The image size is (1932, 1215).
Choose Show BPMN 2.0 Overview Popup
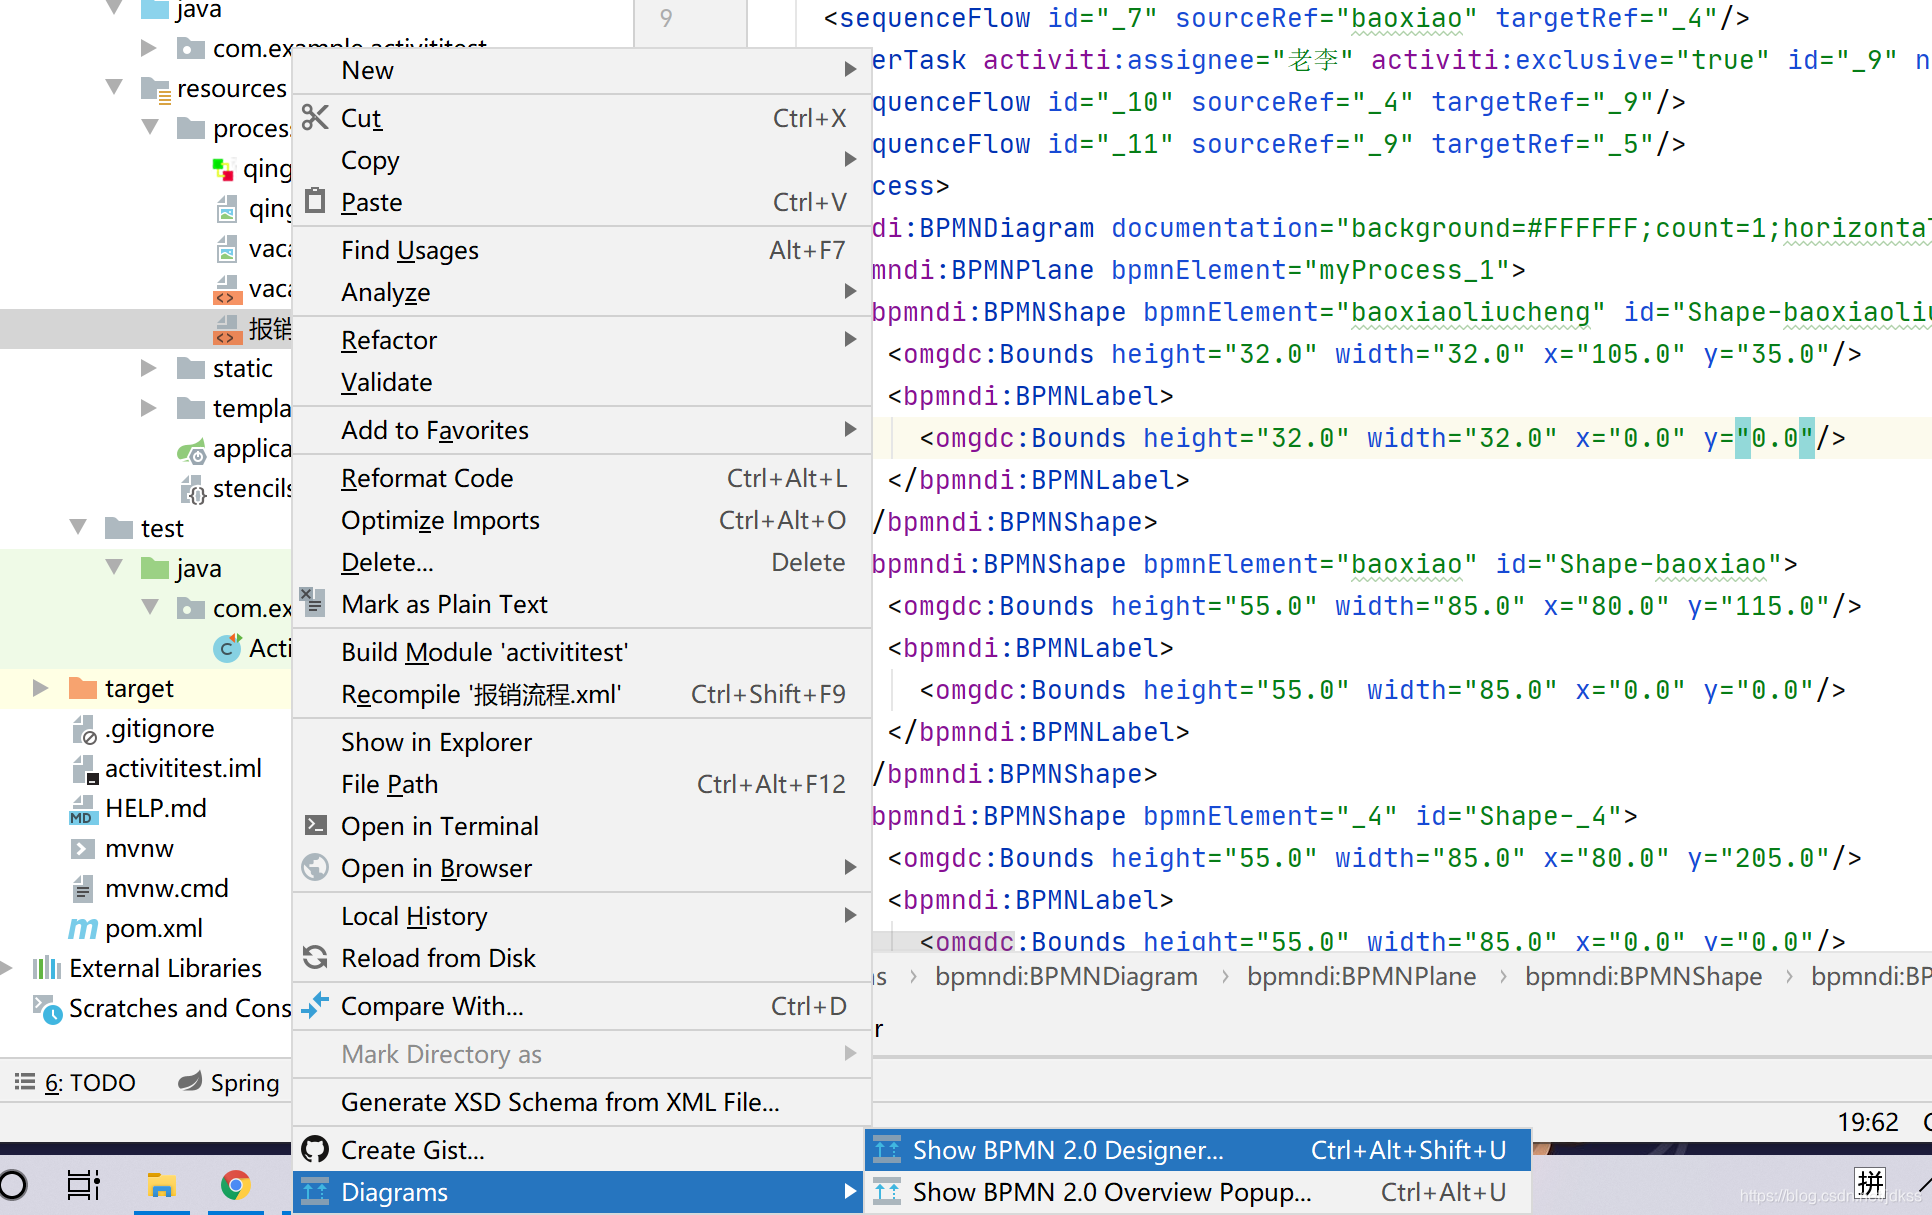pyautogui.click(x=1197, y=1192)
